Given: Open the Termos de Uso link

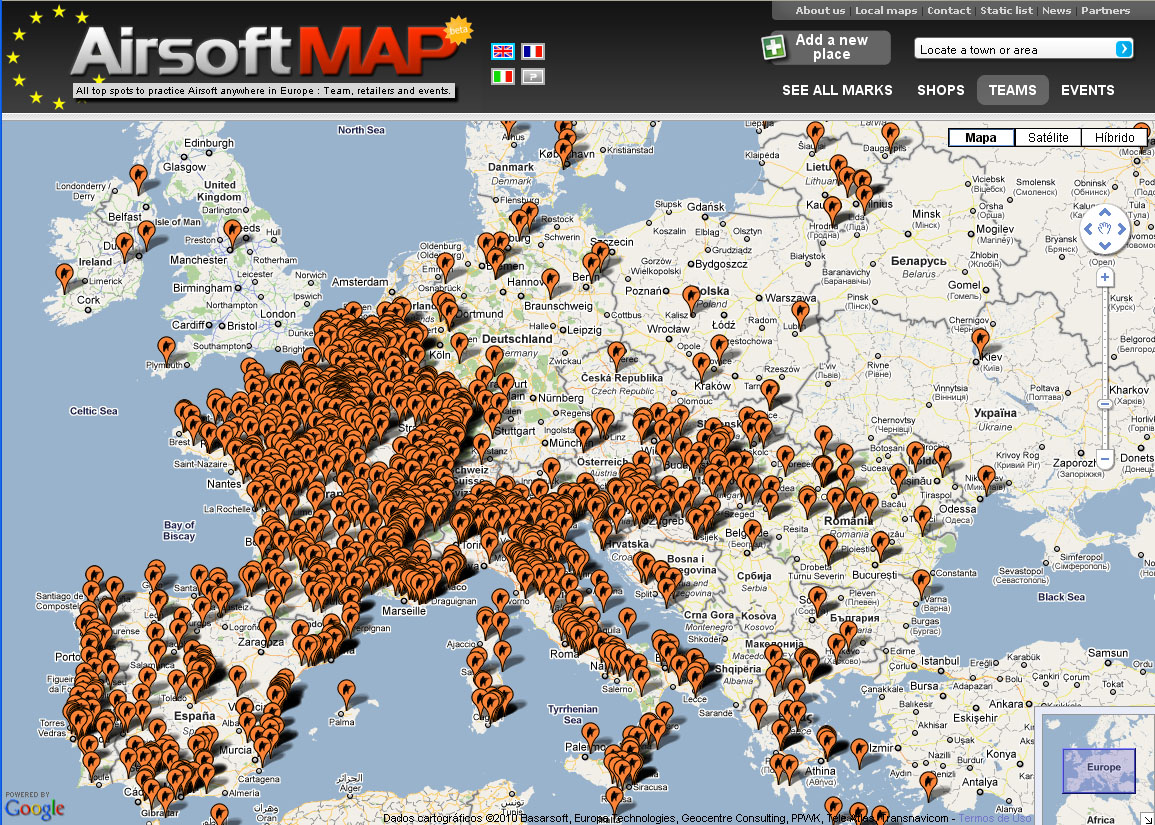Looking at the screenshot, I should coord(994,818).
